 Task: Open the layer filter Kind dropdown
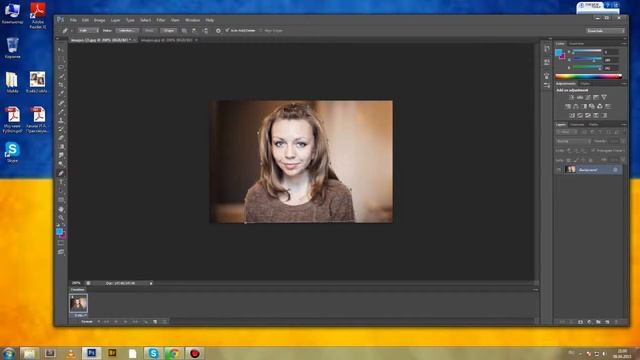click(567, 132)
